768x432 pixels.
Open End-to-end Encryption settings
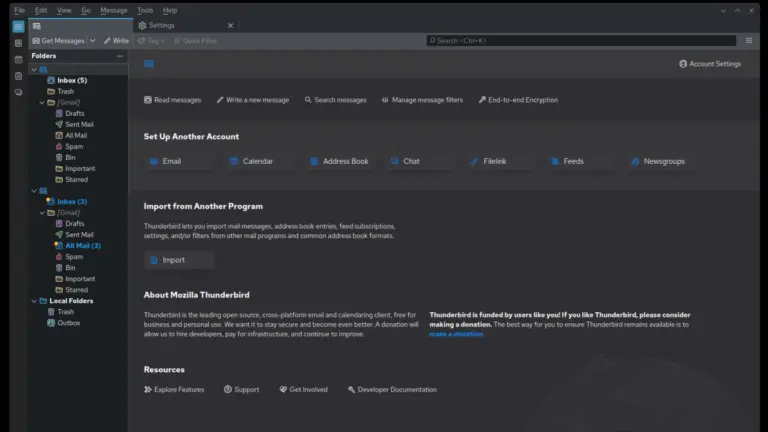(x=518, y=100)
